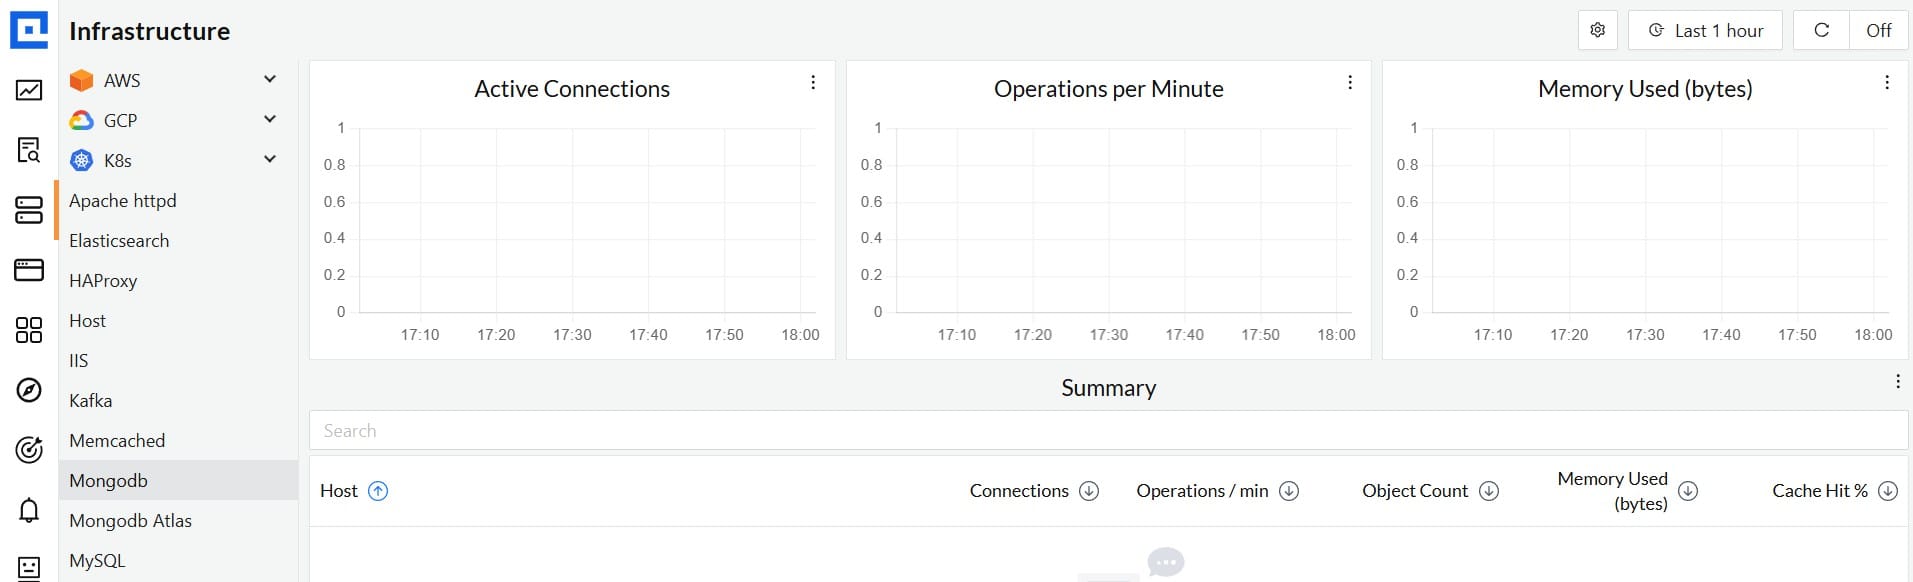Viewport: 1913px width, 582px height.
Task: Click the K8s label in sidebar
Action: [118, 160]
